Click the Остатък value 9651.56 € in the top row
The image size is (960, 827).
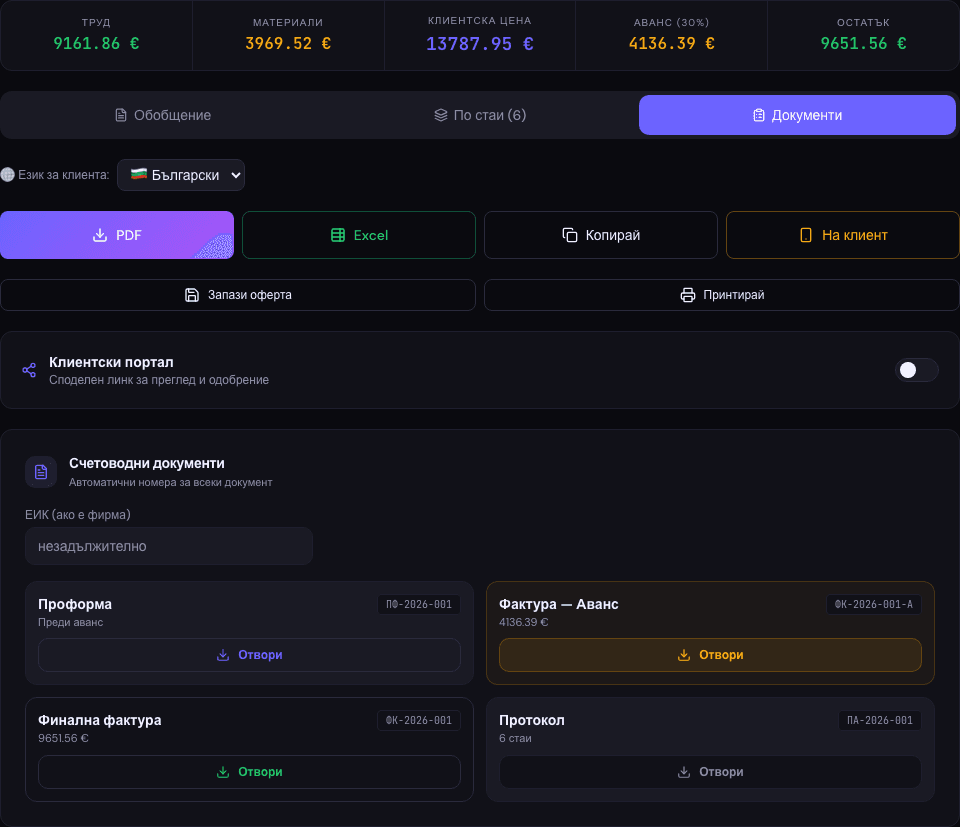point(863,43)
